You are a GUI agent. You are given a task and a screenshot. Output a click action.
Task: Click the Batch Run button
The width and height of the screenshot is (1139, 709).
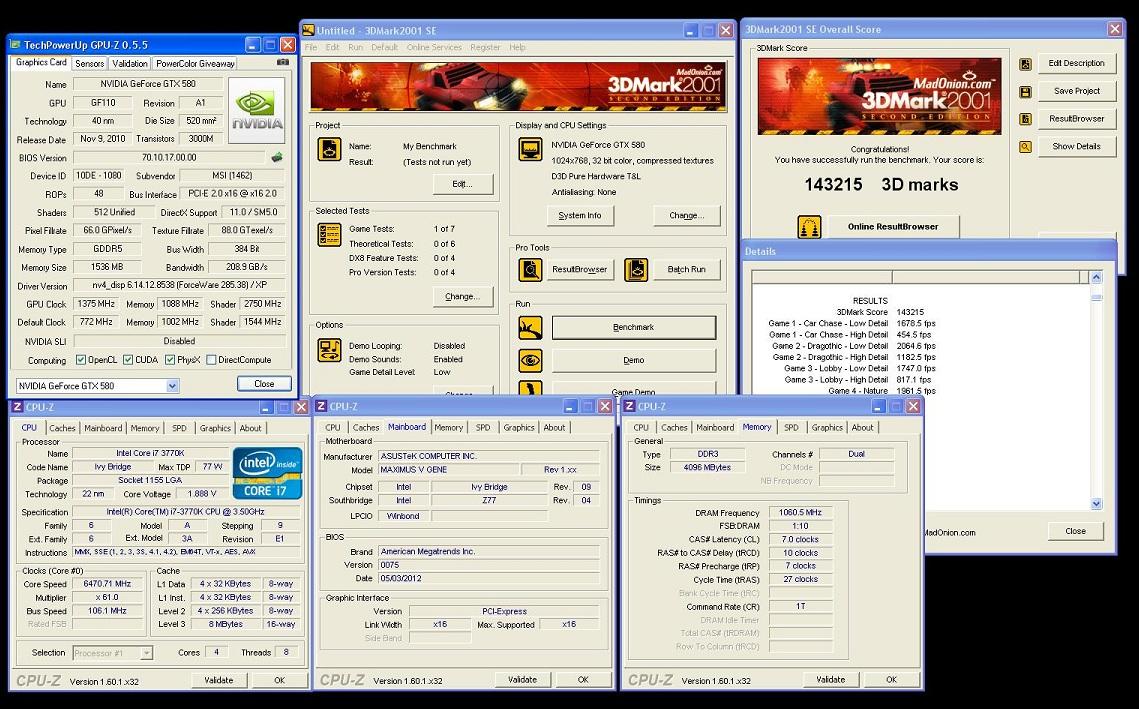[x=686, y=270]
